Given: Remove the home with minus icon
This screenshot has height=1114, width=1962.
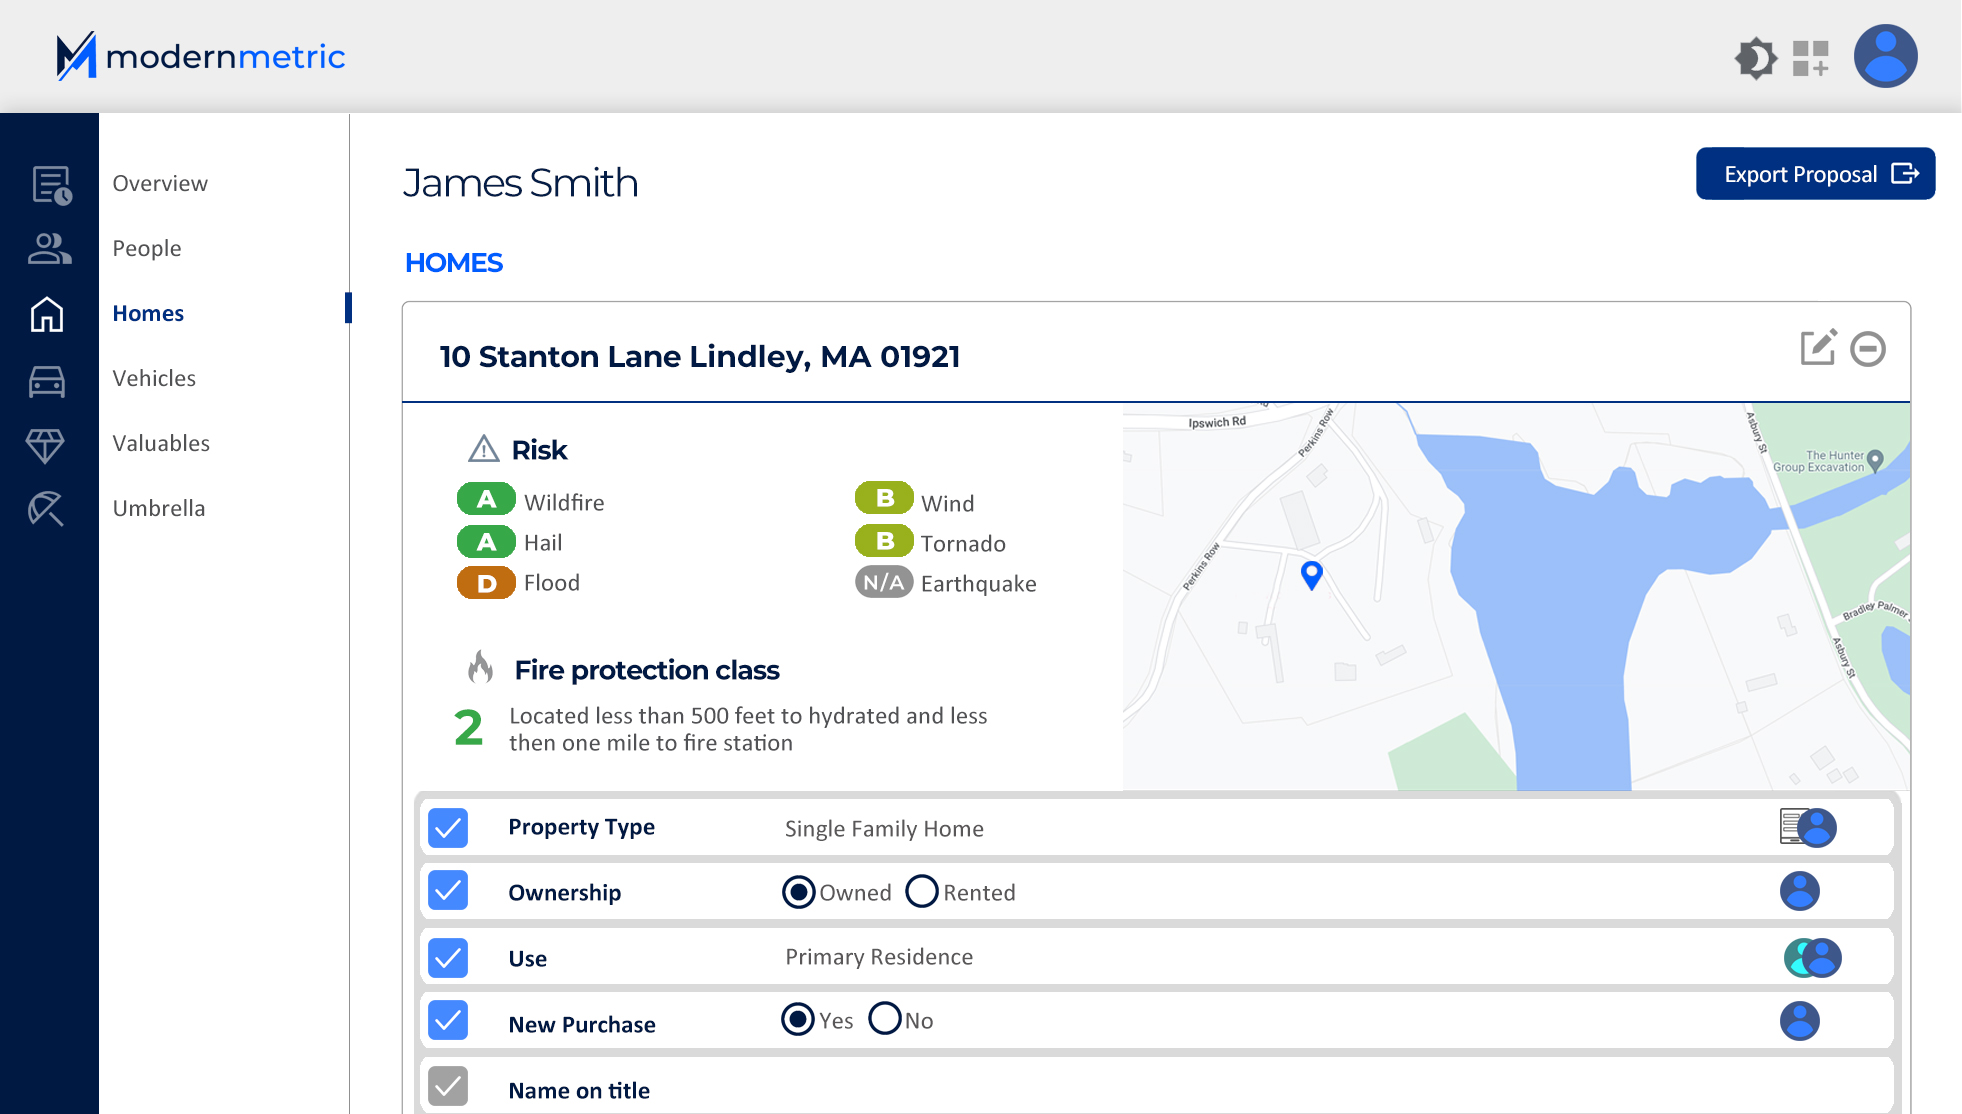Looking at the screenshot, I should pyautogui.click(x=1867, y=349).
